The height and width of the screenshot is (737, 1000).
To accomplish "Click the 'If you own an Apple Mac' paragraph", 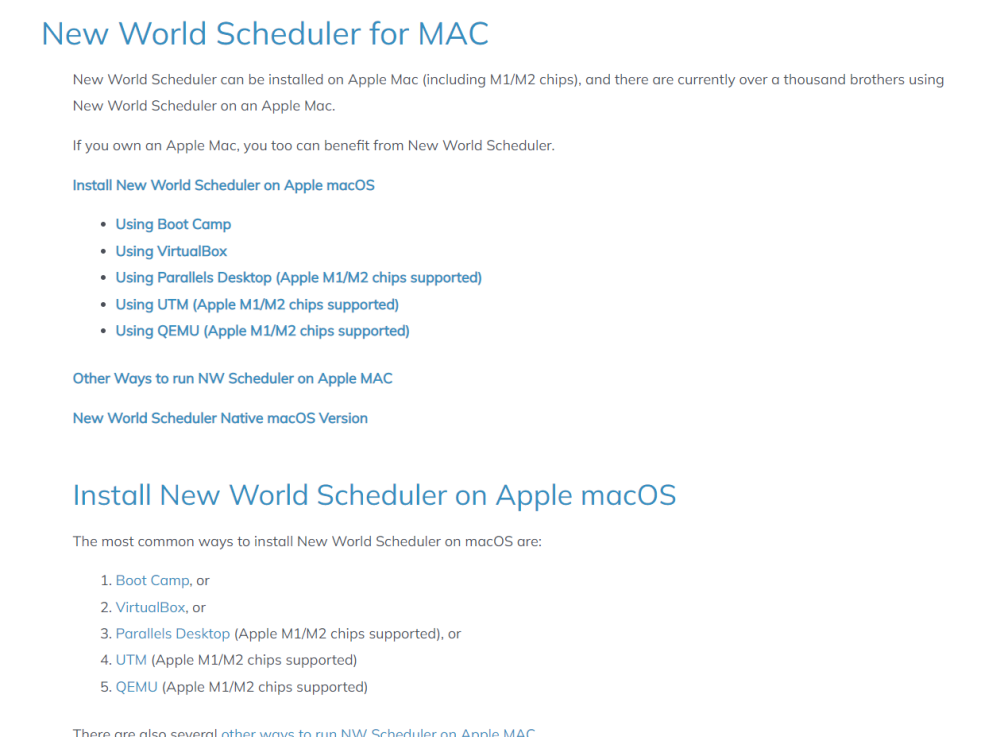I will pos(313,145).
